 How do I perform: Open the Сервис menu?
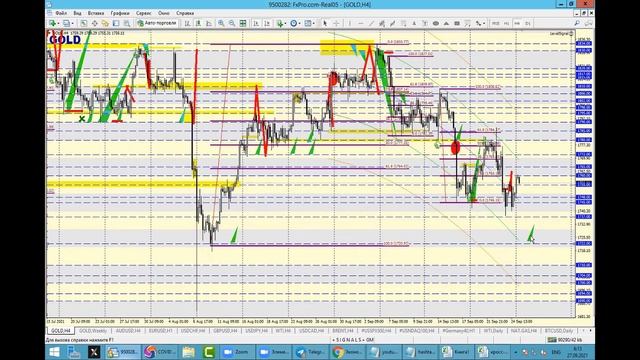(x=143, y=13)
